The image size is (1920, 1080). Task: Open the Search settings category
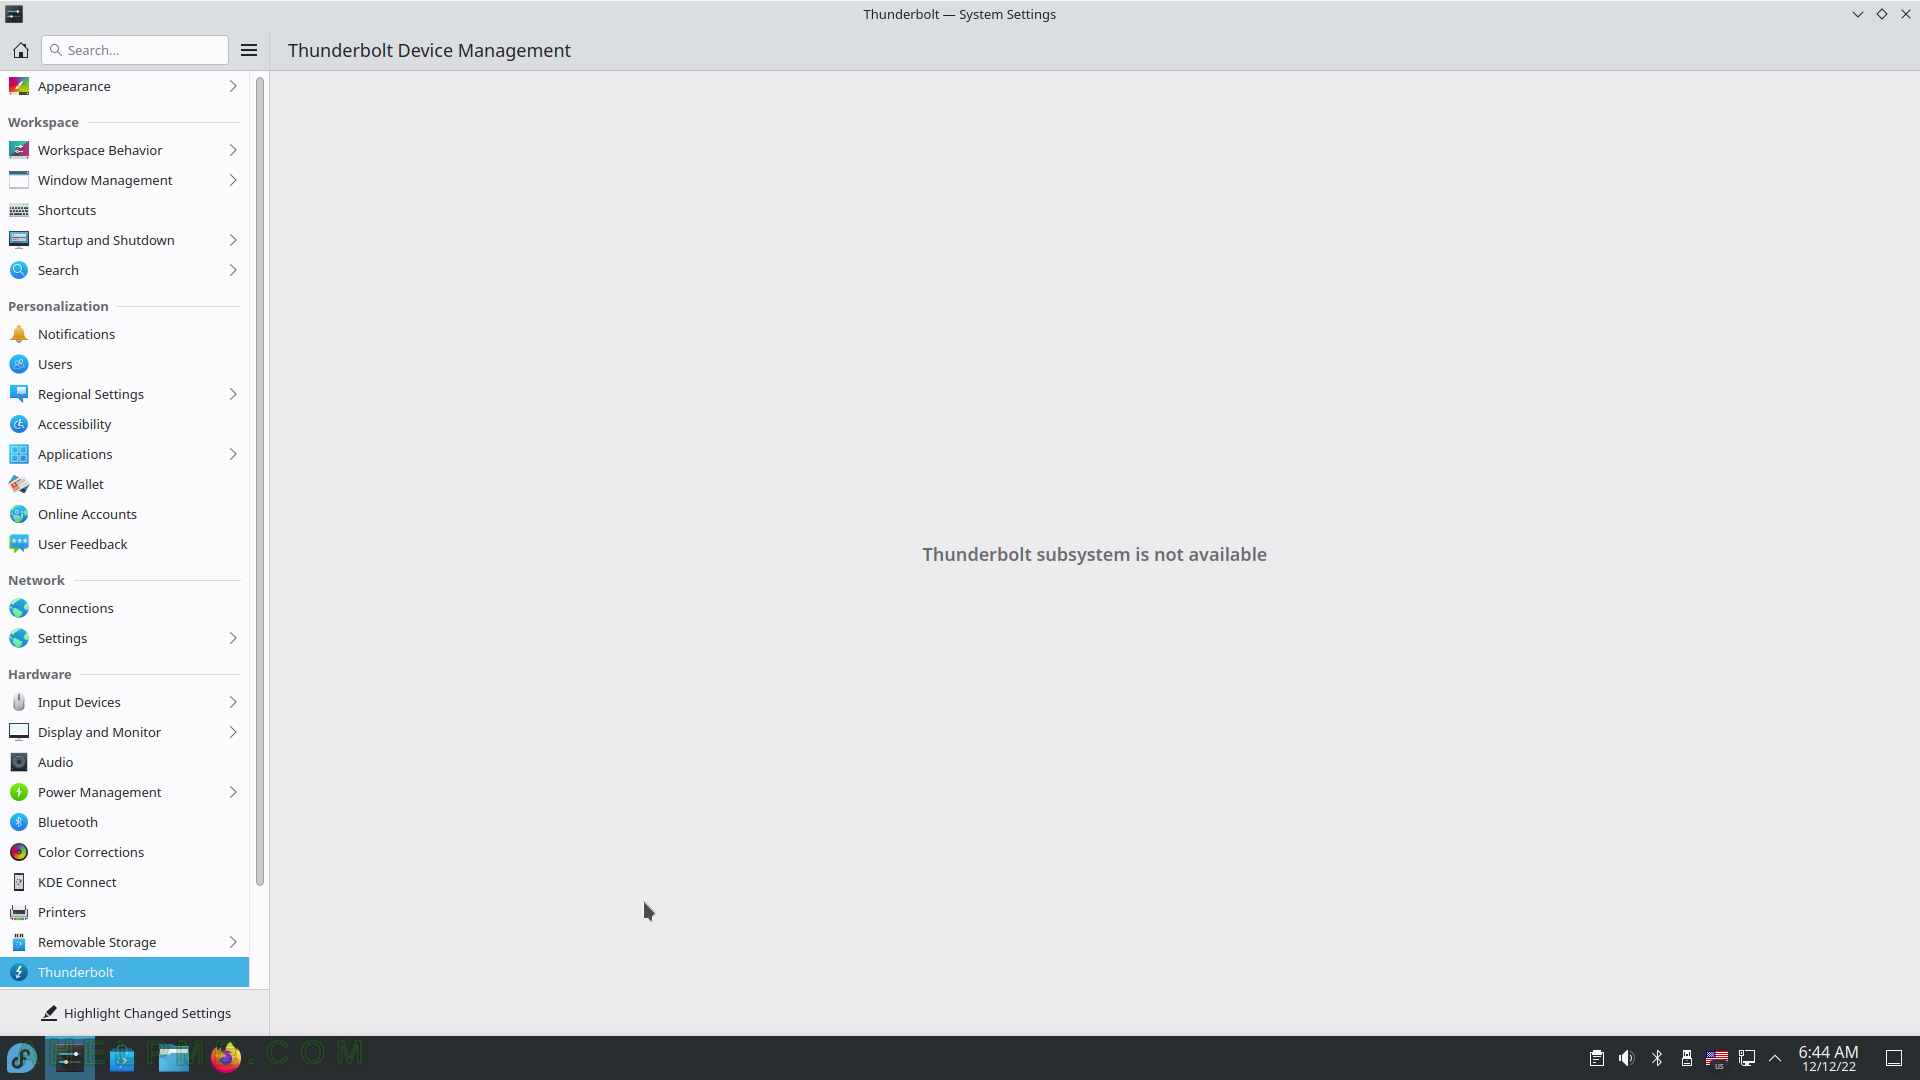pos(124,270)
